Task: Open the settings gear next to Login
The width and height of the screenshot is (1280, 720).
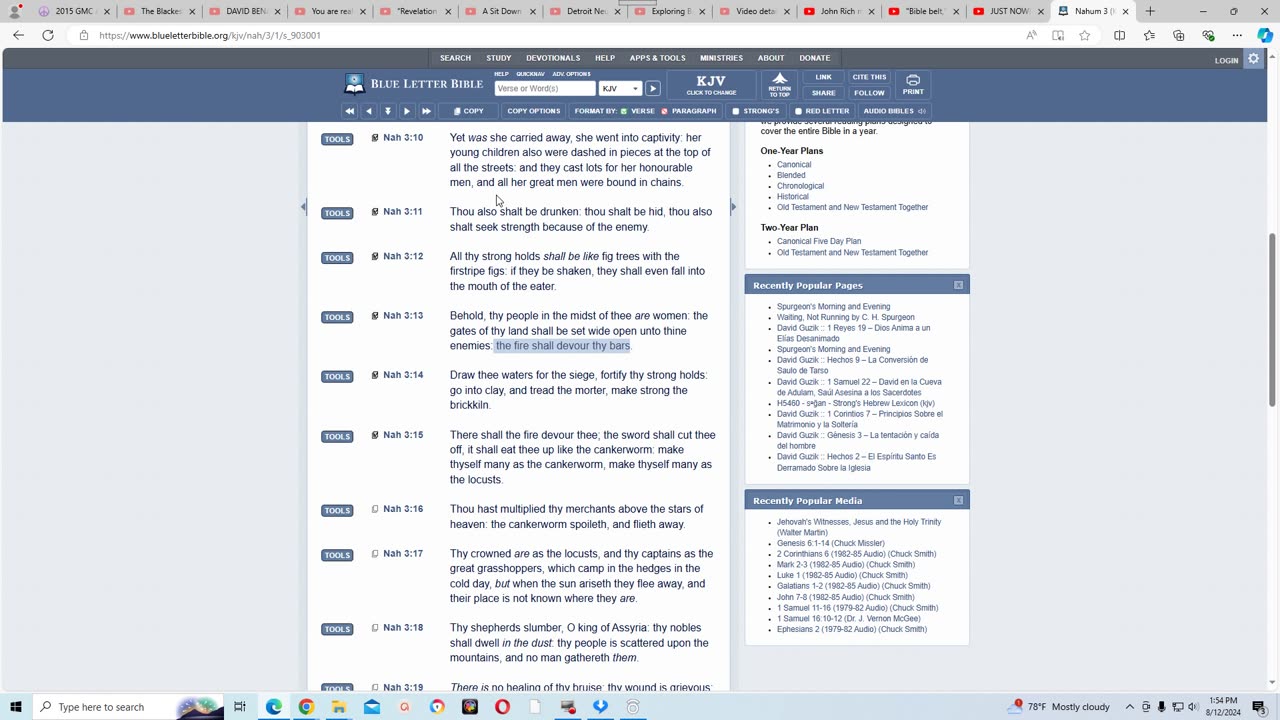Action: pos(1254,60)
